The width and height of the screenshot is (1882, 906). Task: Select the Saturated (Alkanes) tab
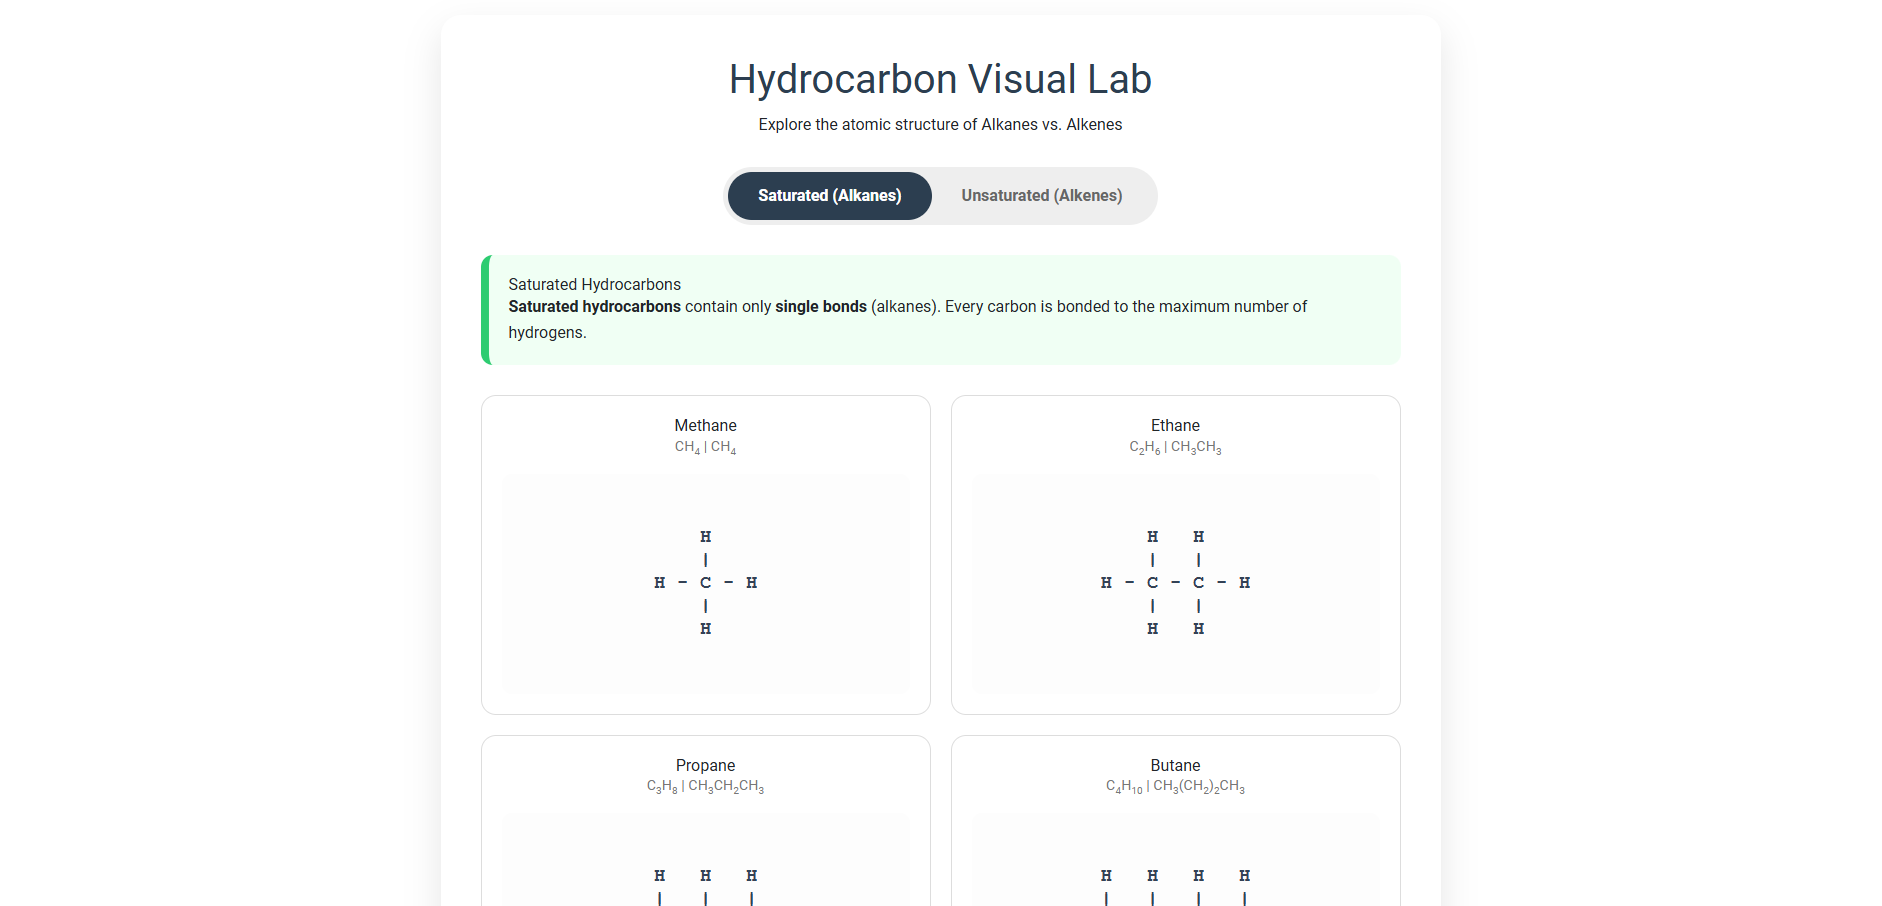tap(829, 196)
